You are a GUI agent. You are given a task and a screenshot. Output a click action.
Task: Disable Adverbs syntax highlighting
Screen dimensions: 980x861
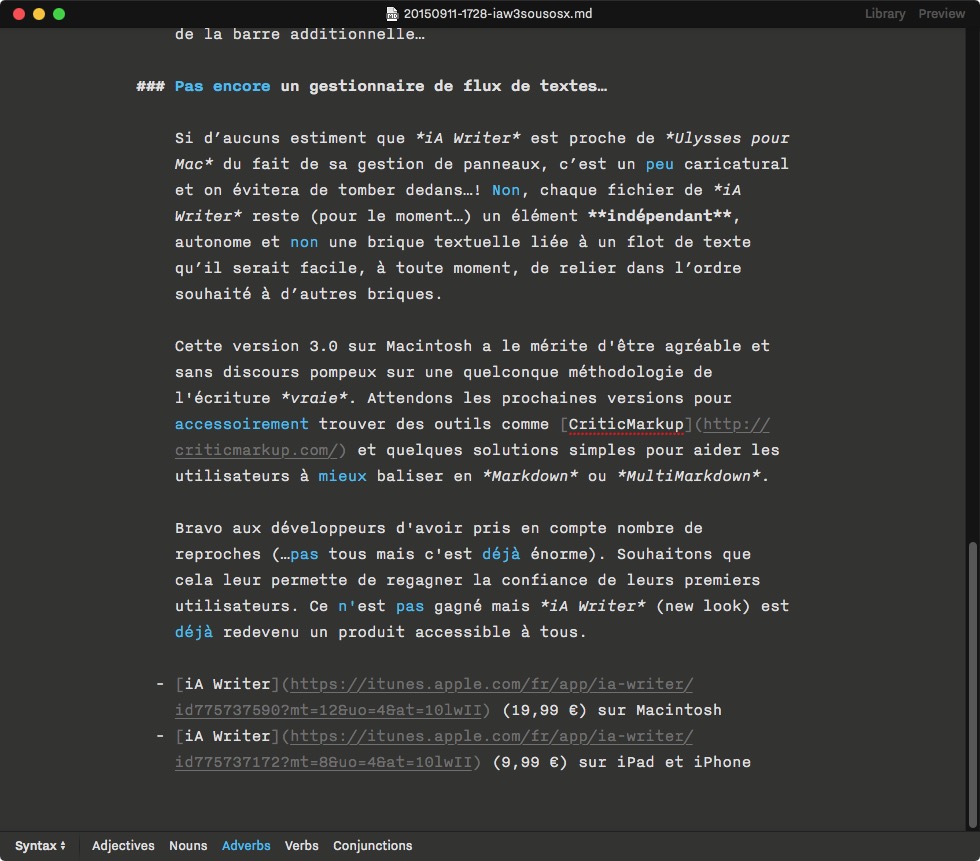(246, 845)
